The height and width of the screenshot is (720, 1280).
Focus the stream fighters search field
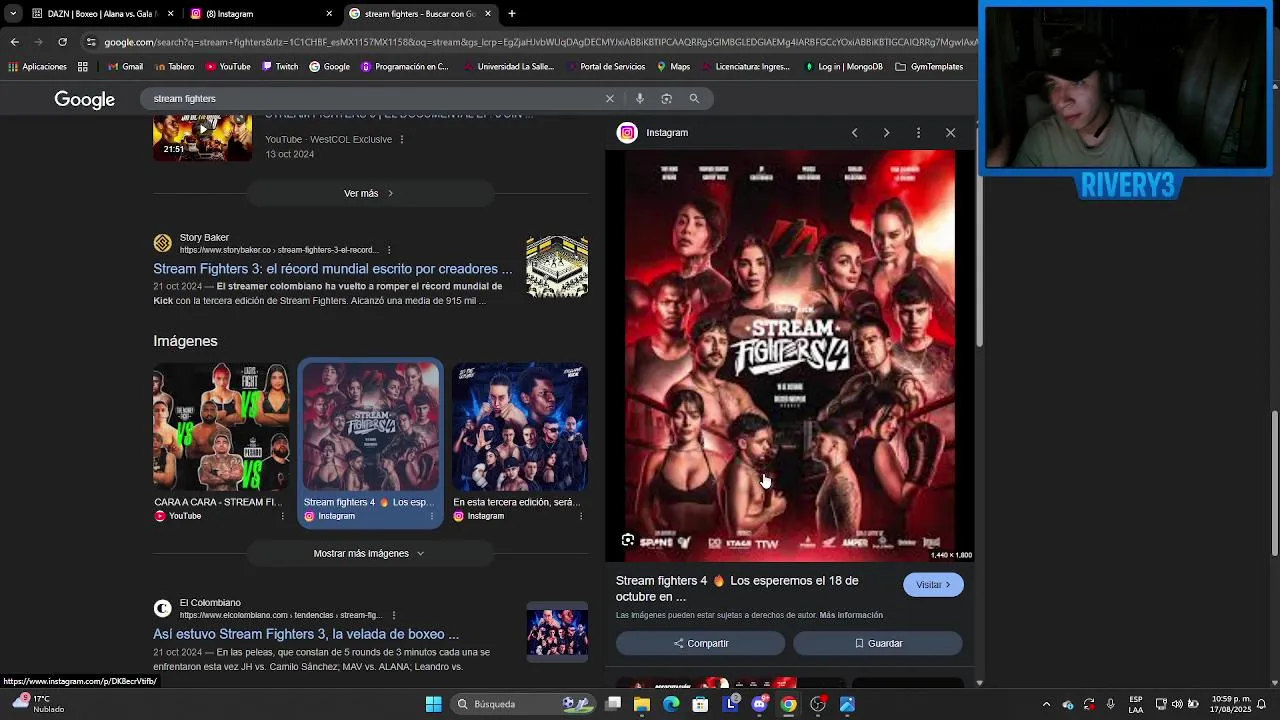(370, 99)
